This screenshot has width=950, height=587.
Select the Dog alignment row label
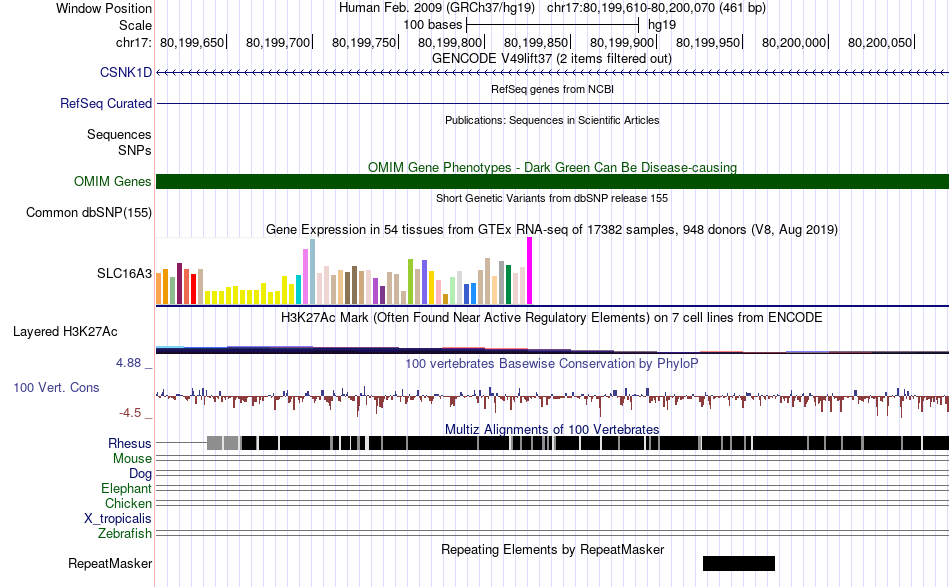[140, 474]
